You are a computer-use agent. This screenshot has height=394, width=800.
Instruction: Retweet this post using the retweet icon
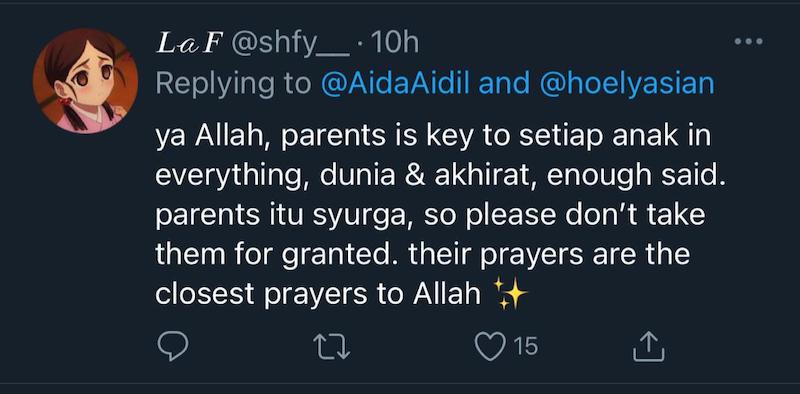(x=332, y=348)
